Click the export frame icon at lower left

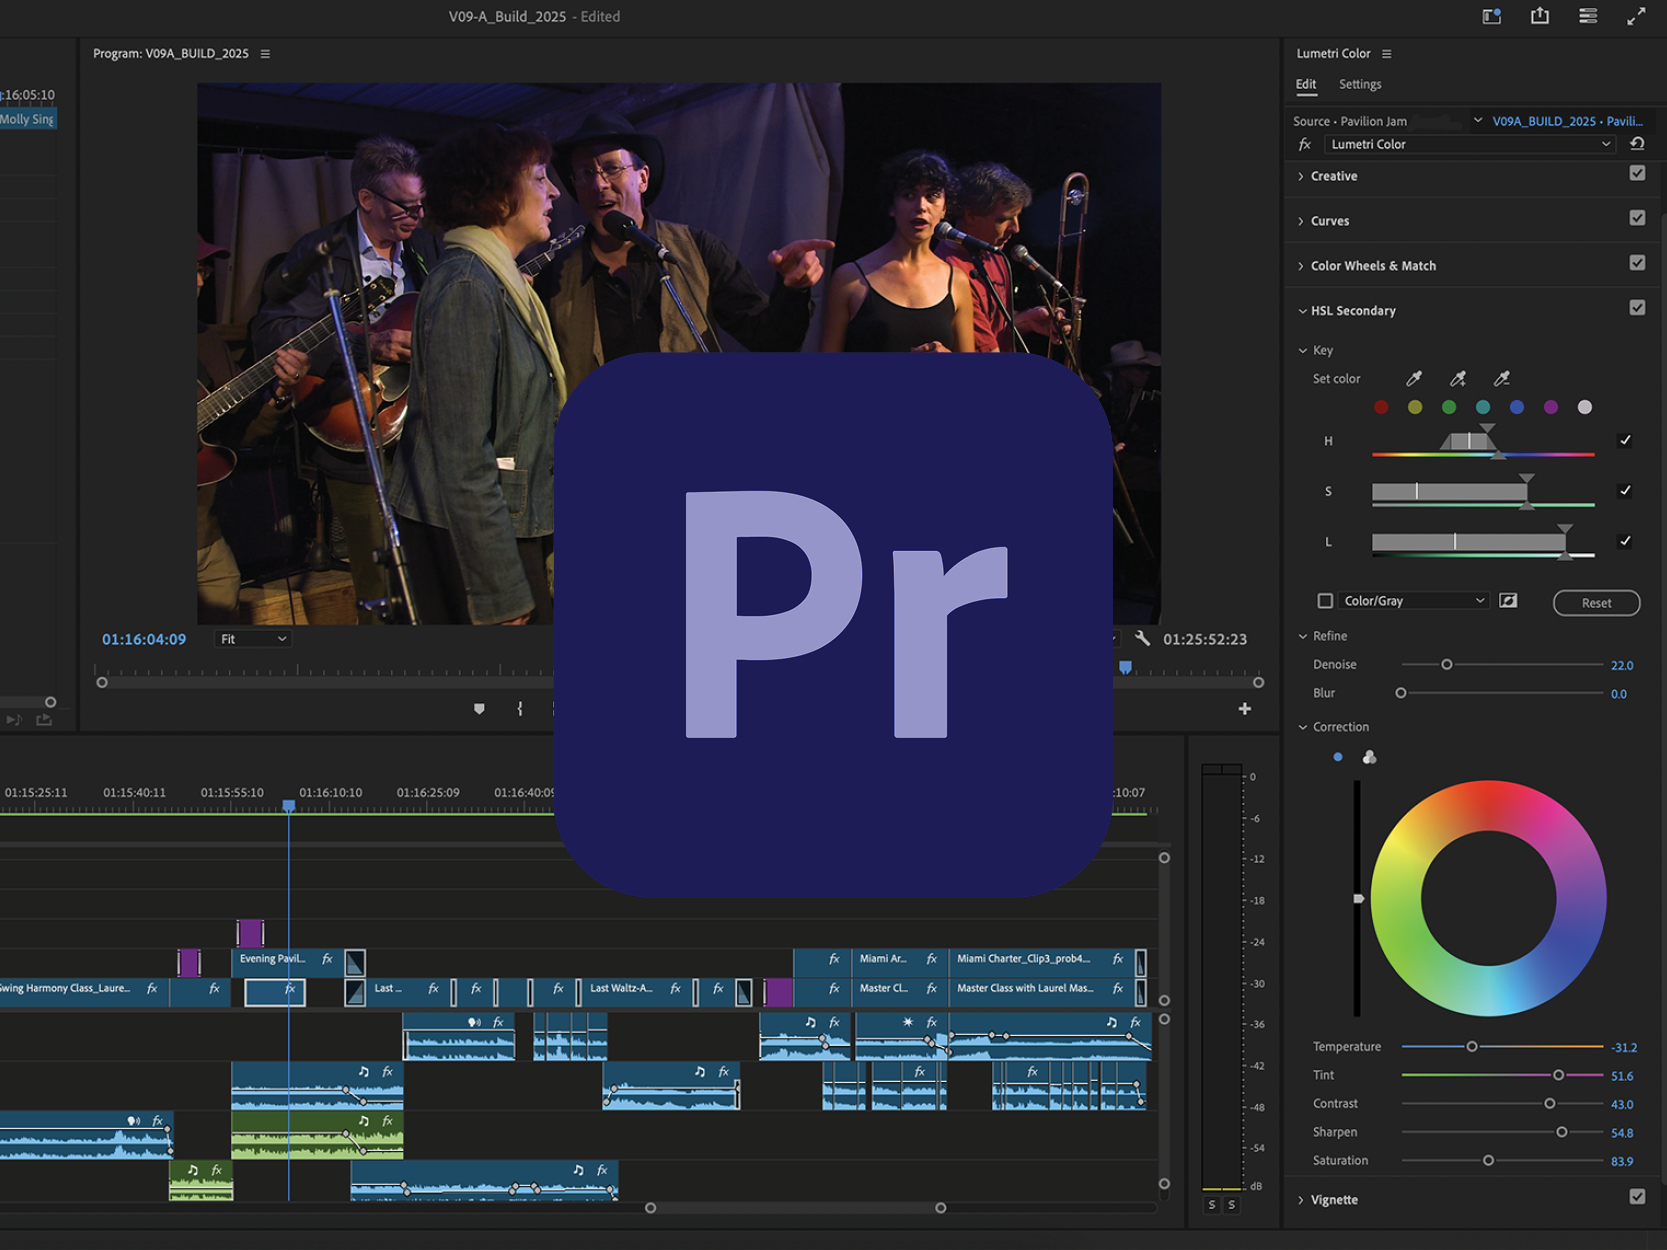tap(44, 719)
